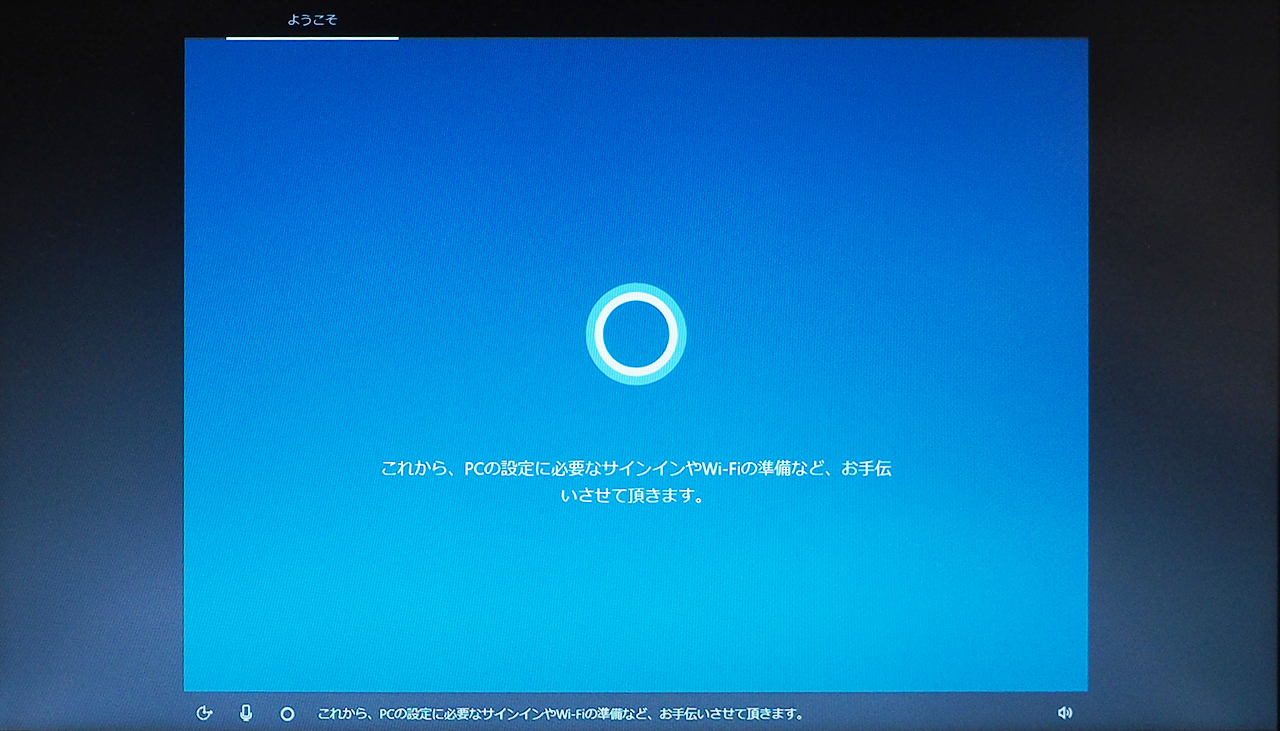Screen dimensions: 1280x731
Task: Click the bottom bar caption お手伝いさせて頂きます
Action: tap(731, 714)
